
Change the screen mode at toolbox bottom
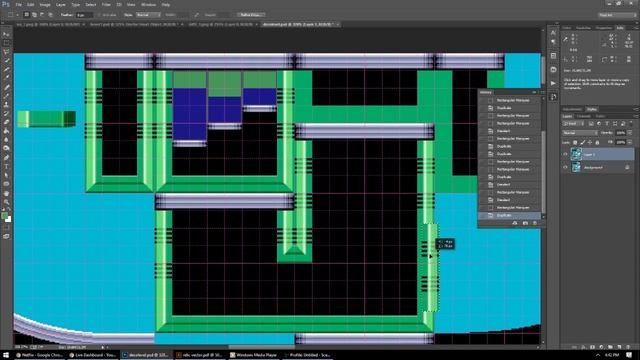(x=6, y=236)
